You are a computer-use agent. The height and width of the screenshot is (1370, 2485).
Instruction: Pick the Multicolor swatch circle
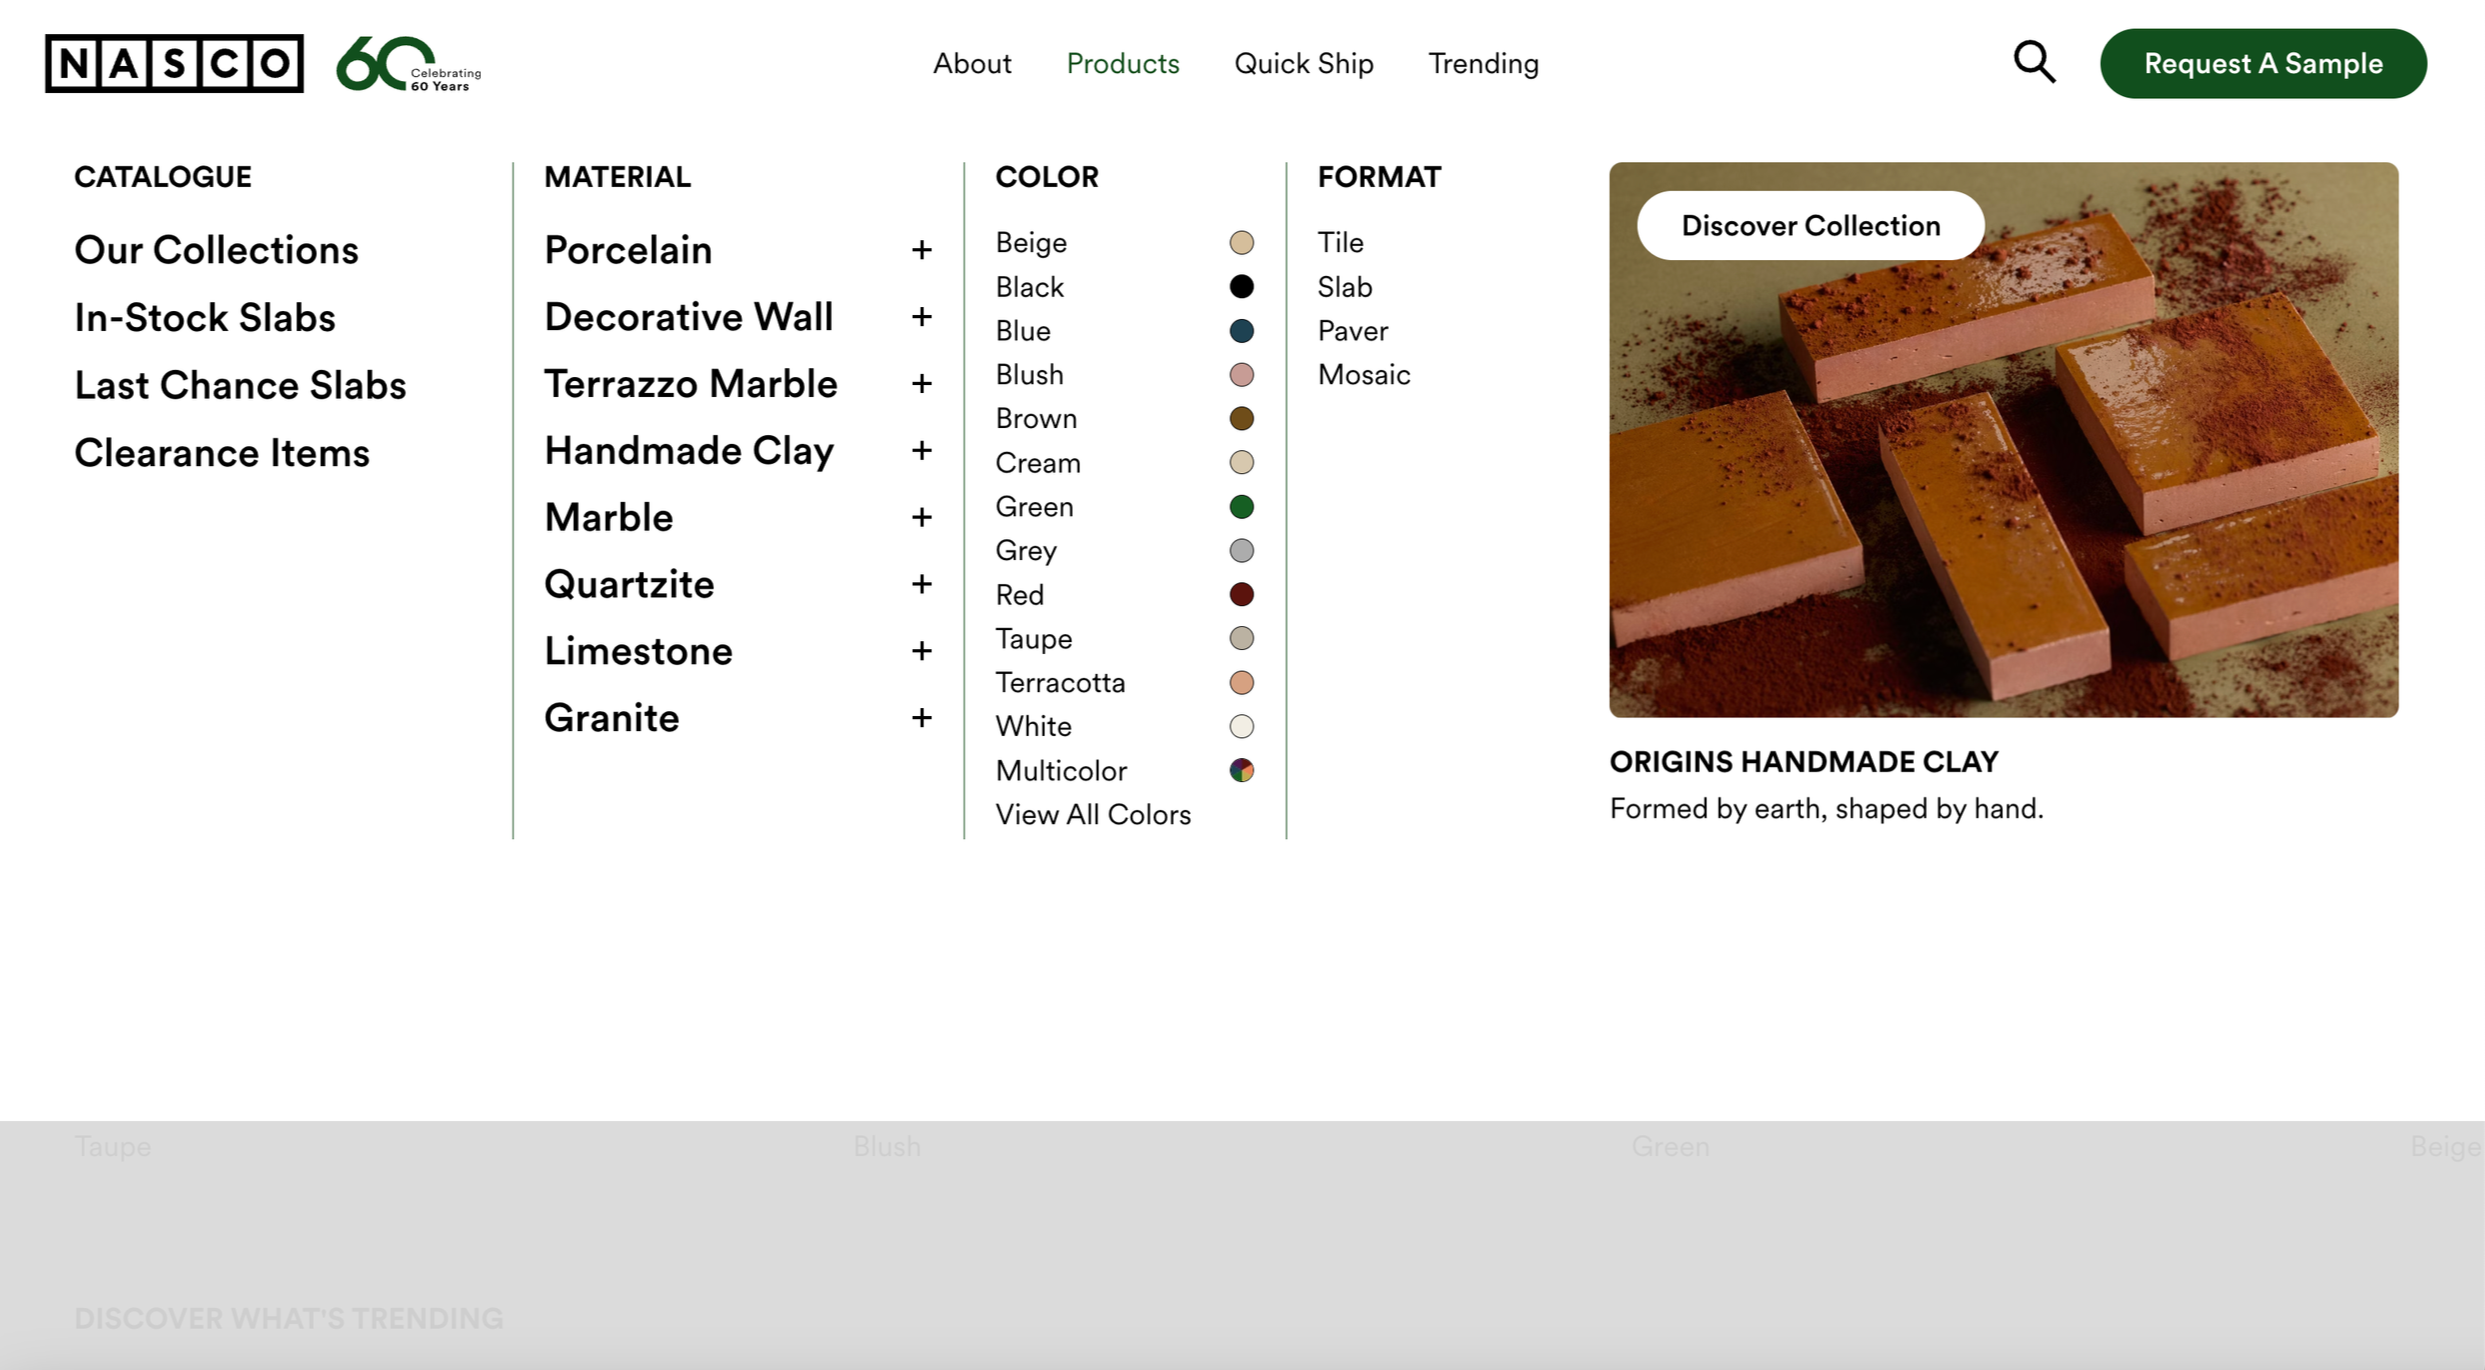pos(1241,771)
